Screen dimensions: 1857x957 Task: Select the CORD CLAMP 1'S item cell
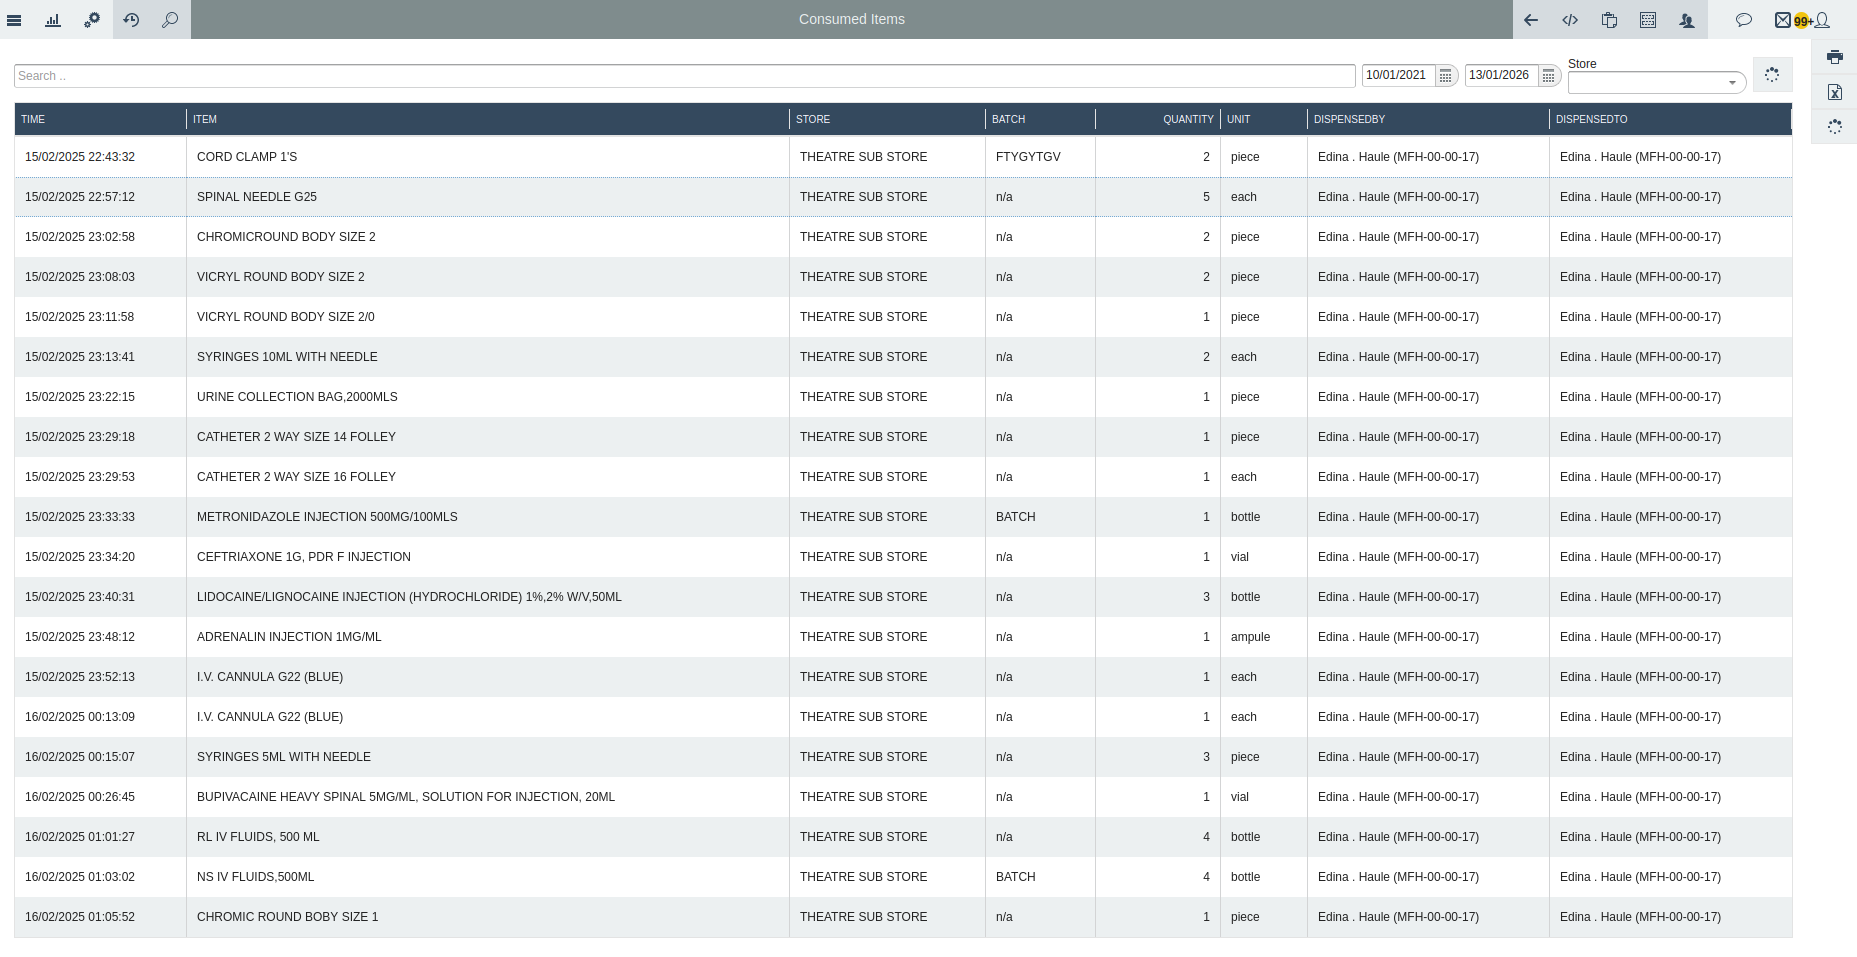(488, 157)
